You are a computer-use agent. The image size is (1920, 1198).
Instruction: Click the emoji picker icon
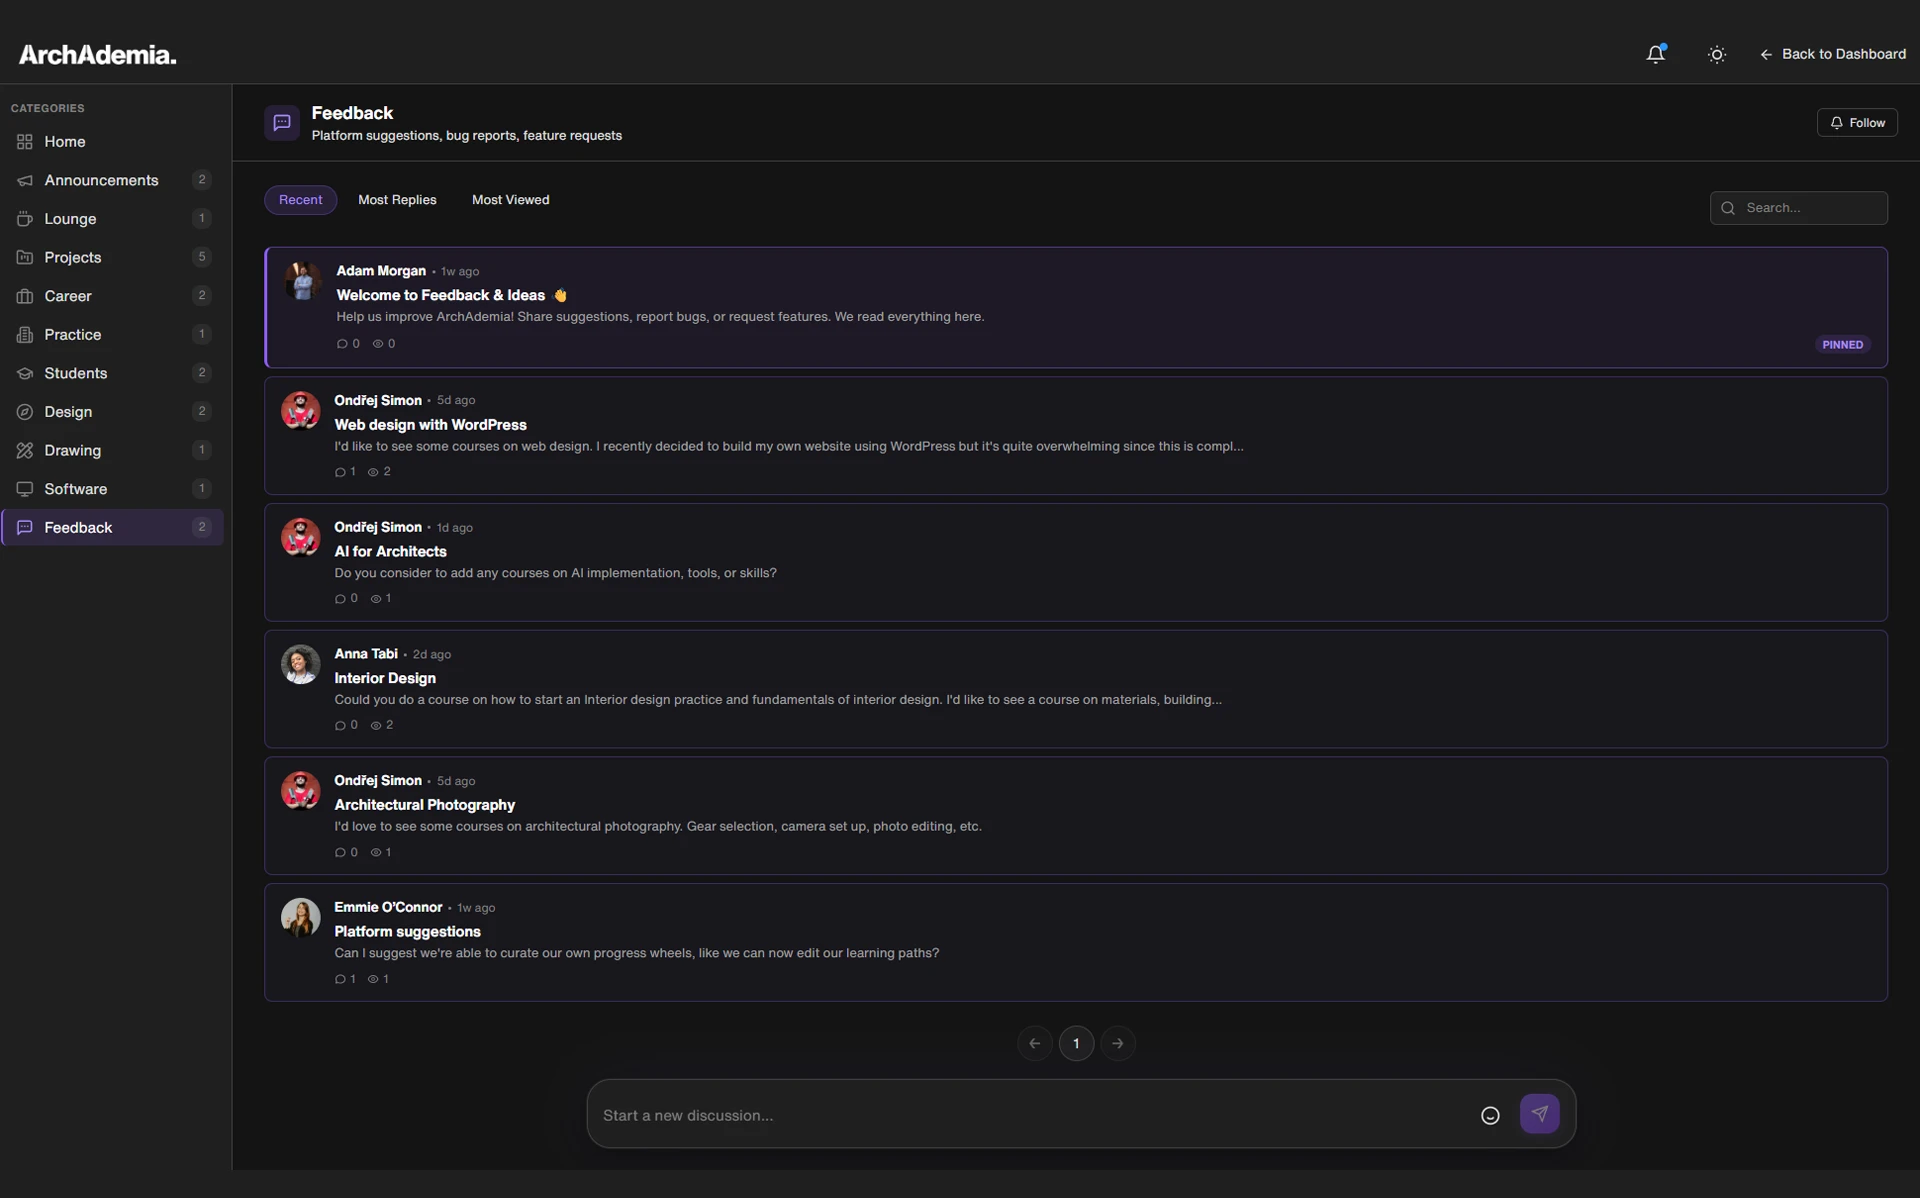1489,1115
